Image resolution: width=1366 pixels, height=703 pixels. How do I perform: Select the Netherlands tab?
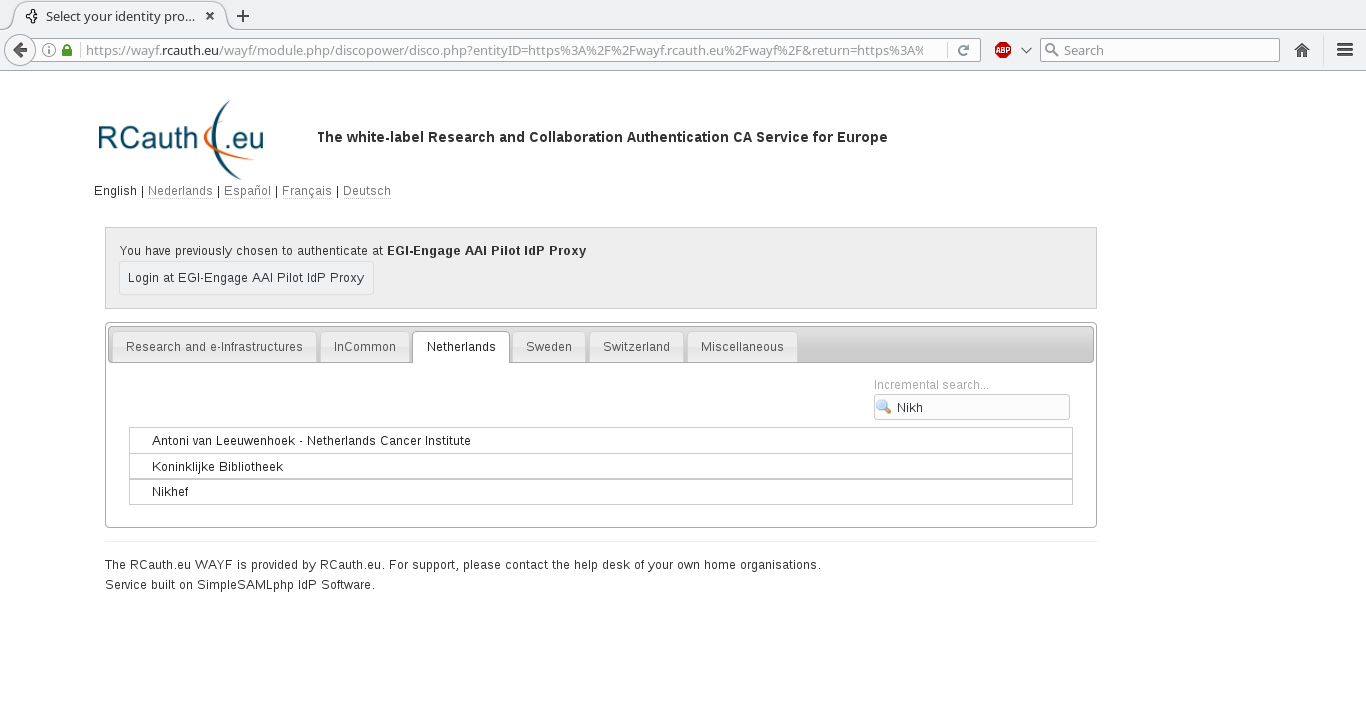click(x=461, y=347)
